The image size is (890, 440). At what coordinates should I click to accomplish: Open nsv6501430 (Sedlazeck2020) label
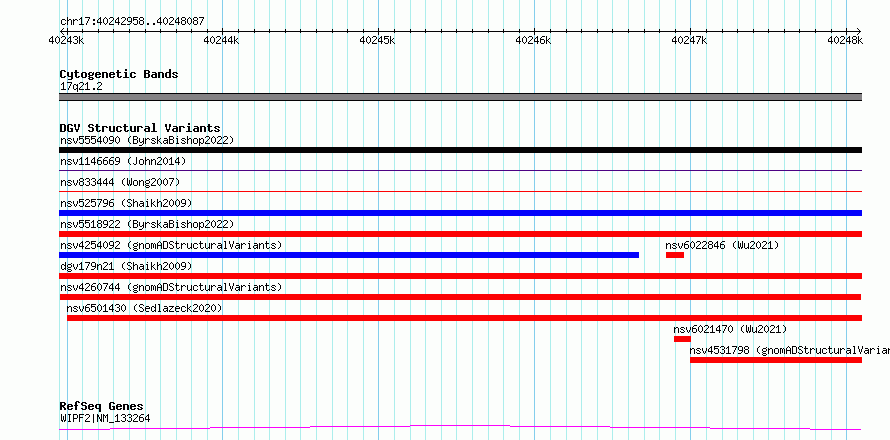click(144, 308)
